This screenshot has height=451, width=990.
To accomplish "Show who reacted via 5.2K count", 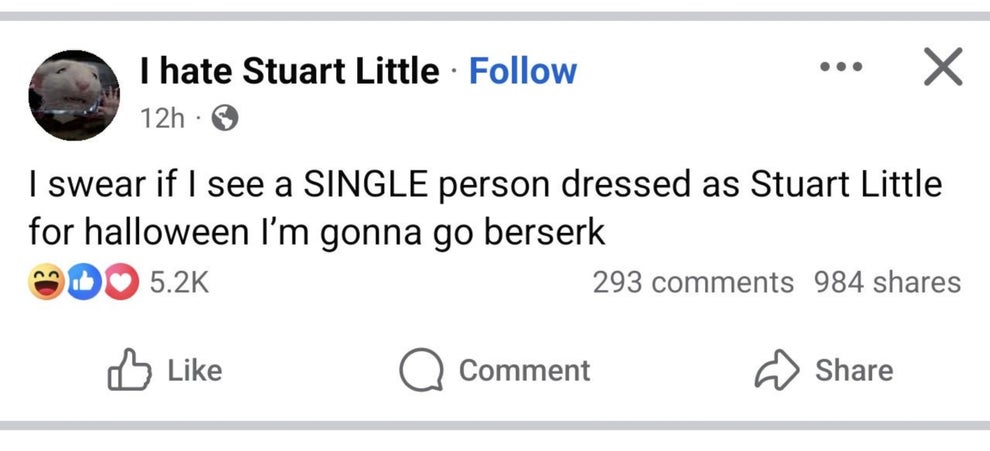I will pos(179,283).
